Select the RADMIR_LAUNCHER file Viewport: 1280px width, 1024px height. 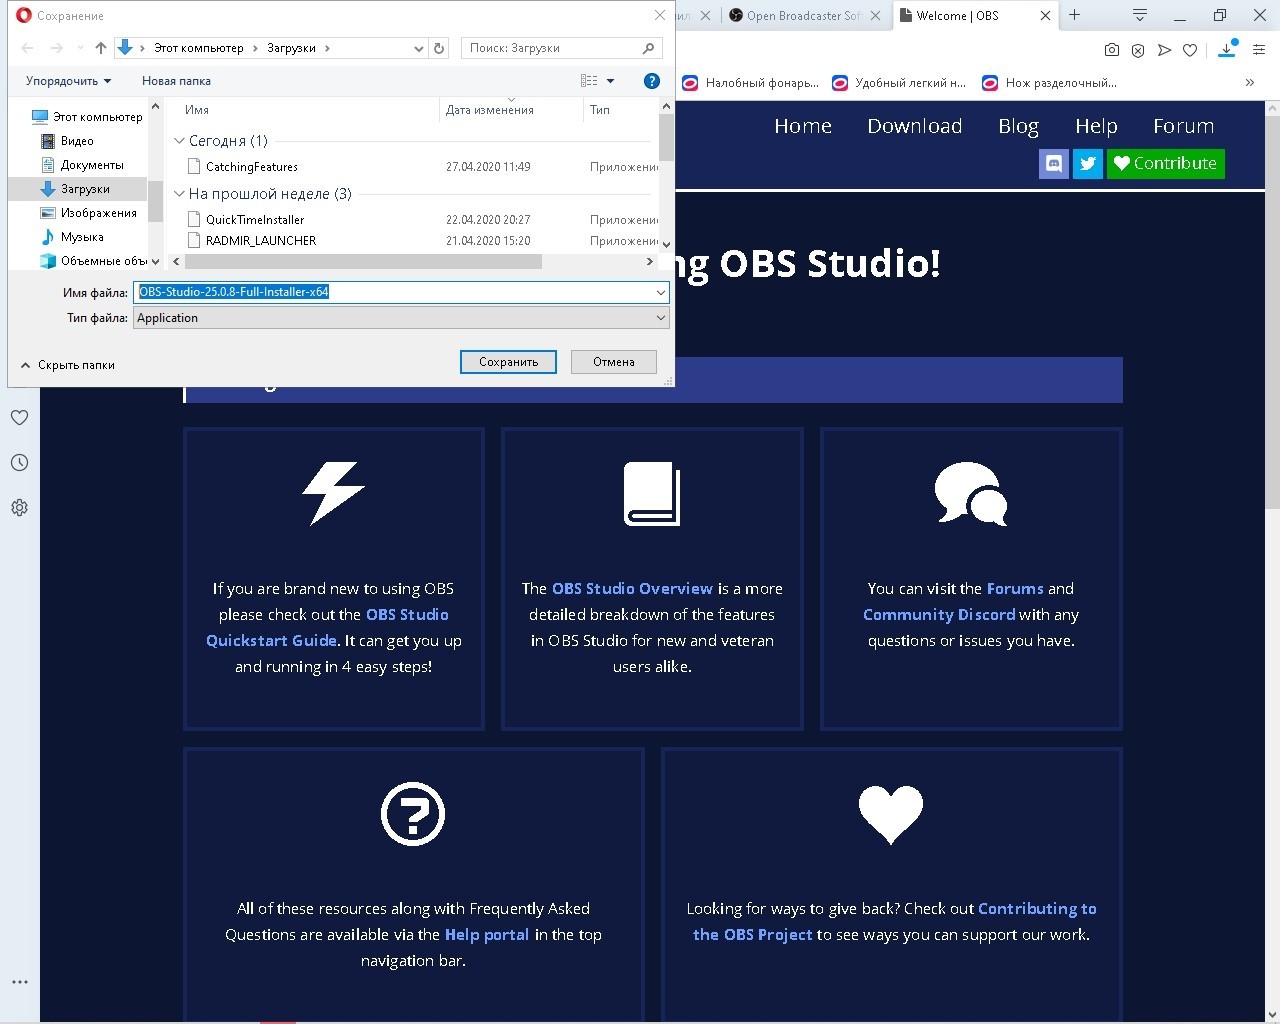point(261,241)
